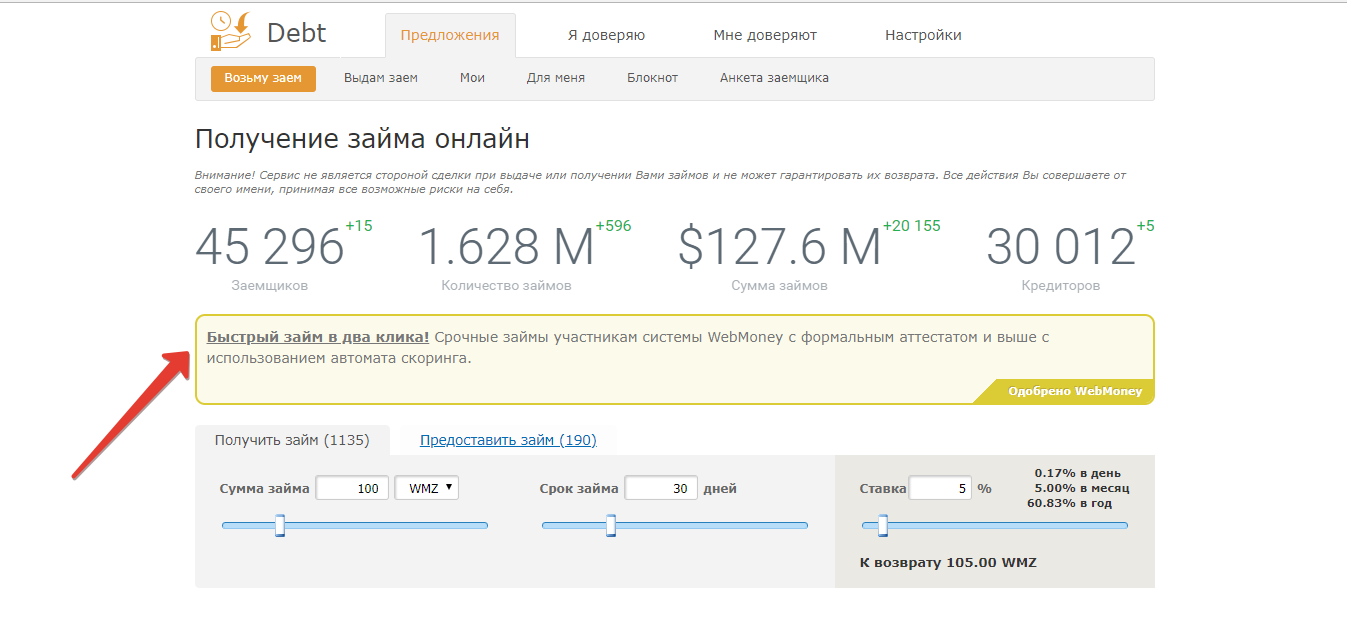Image resolution: width=1347 pixels, height=619 pixels.
Task: Select the Выдам заем submenu item
Action: pyautogui.click(x=381, y=78)
